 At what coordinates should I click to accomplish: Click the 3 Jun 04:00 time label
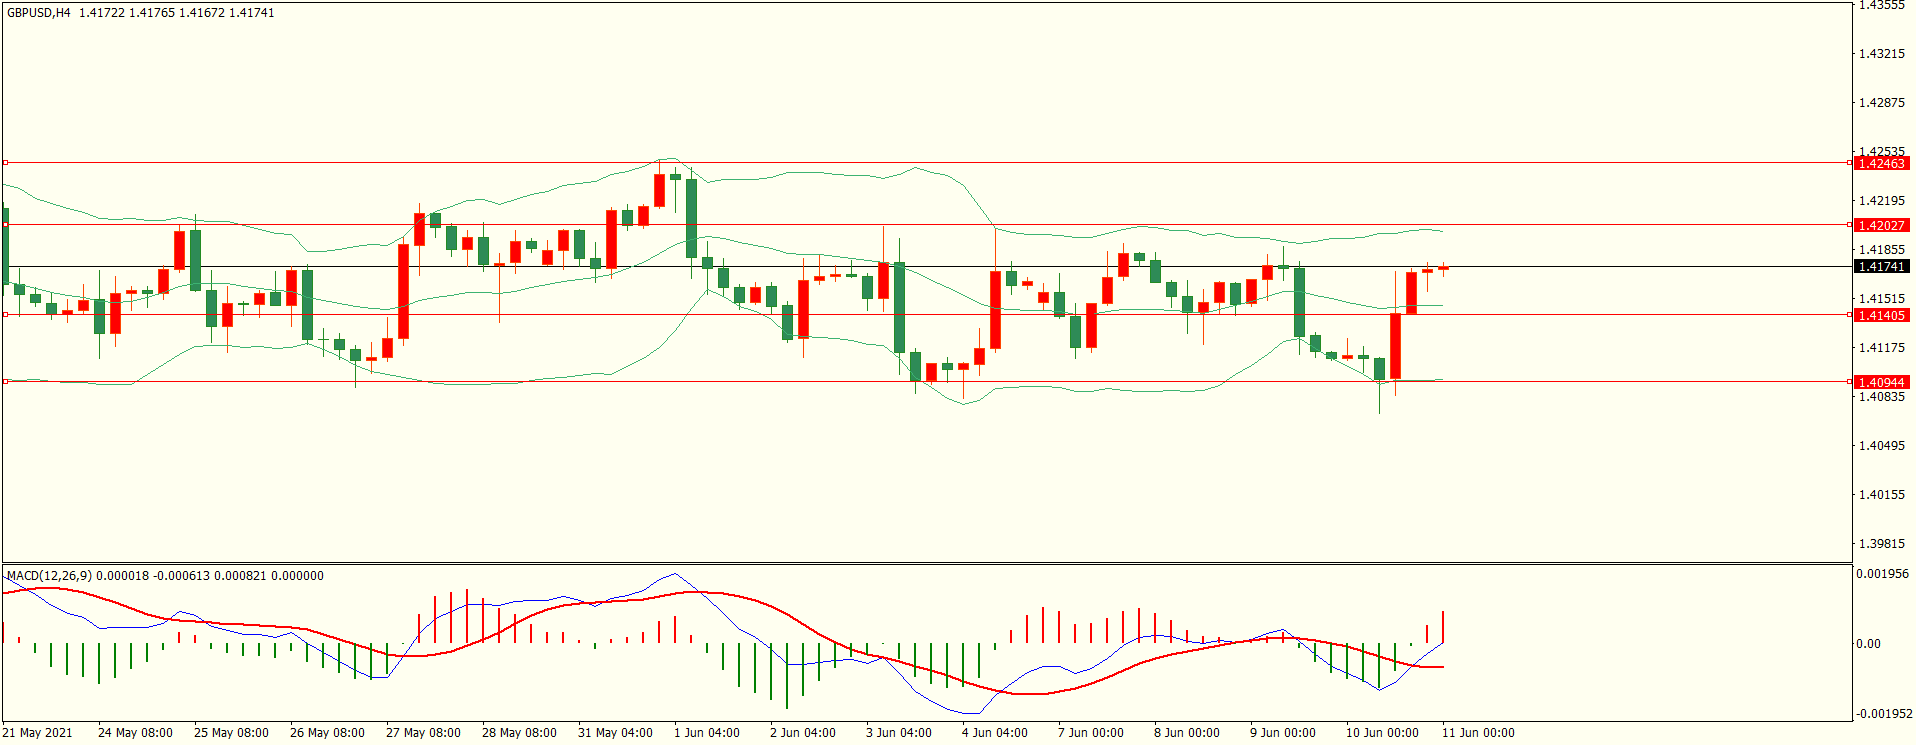click(x=899, y=733)
